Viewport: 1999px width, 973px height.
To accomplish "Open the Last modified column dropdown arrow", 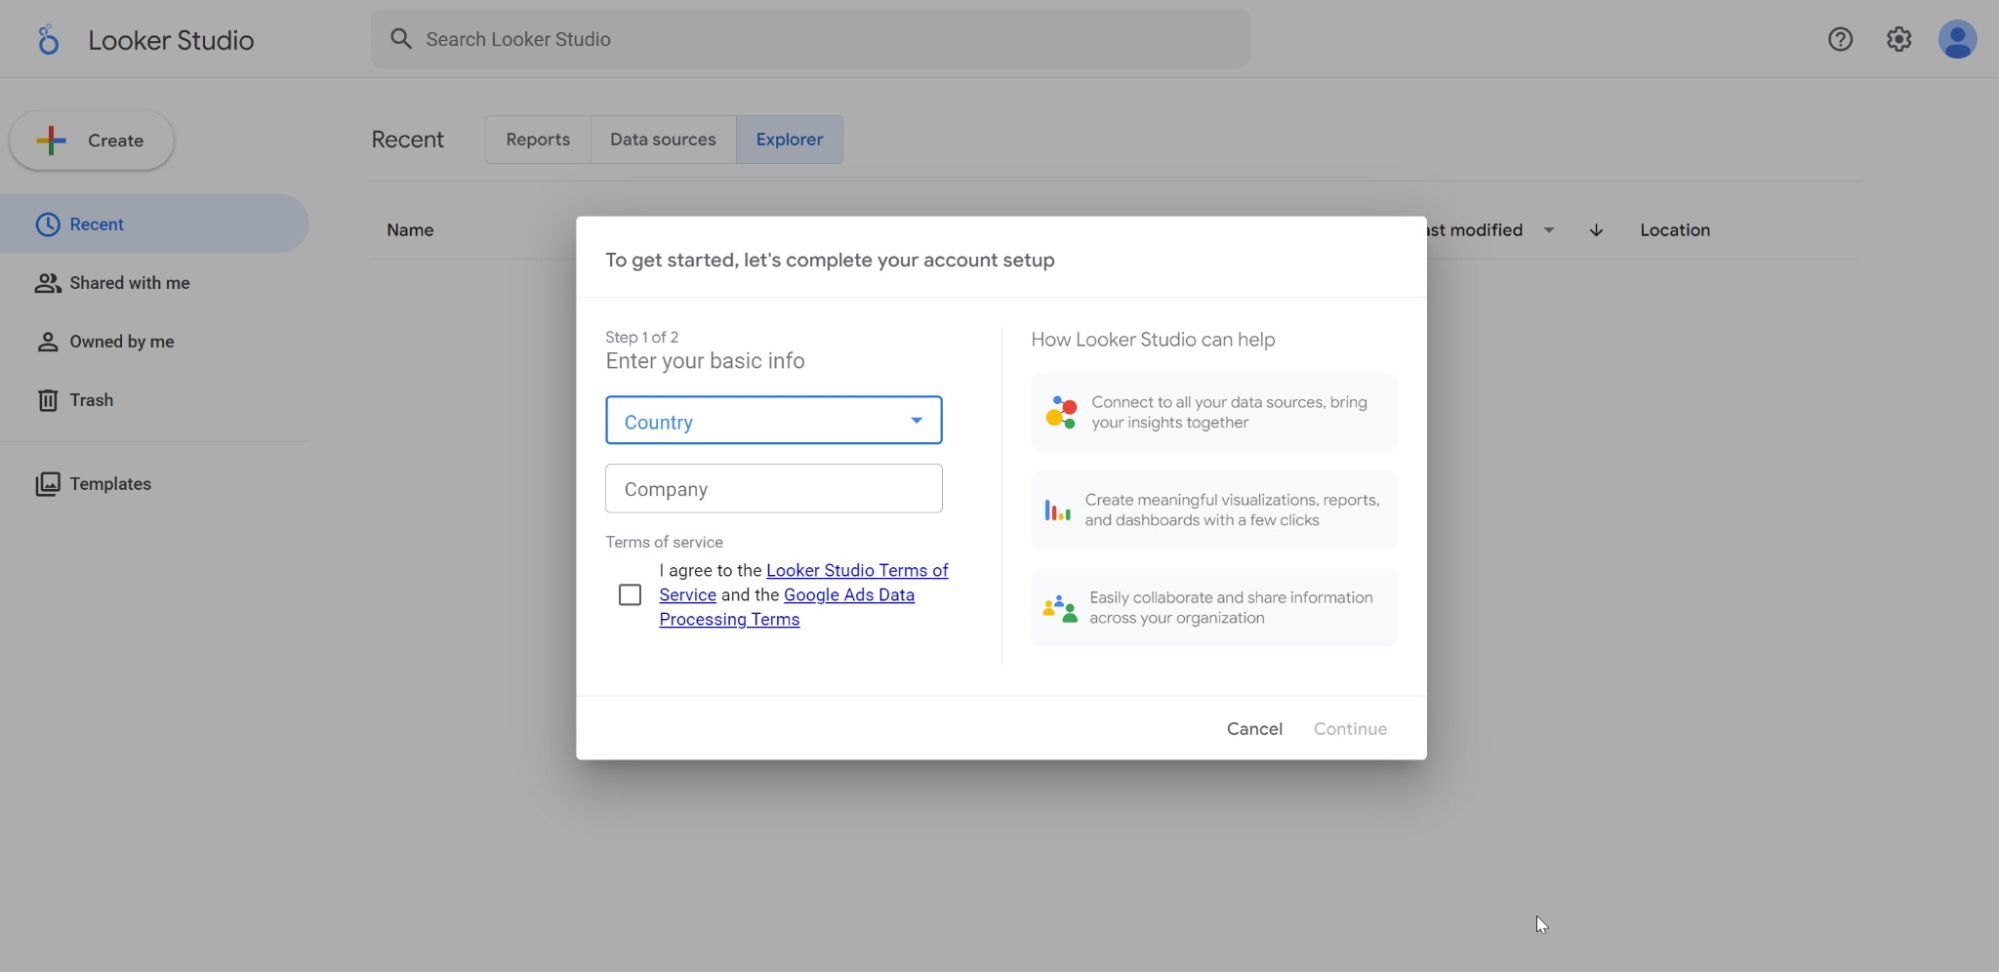I will [1548, 230].
